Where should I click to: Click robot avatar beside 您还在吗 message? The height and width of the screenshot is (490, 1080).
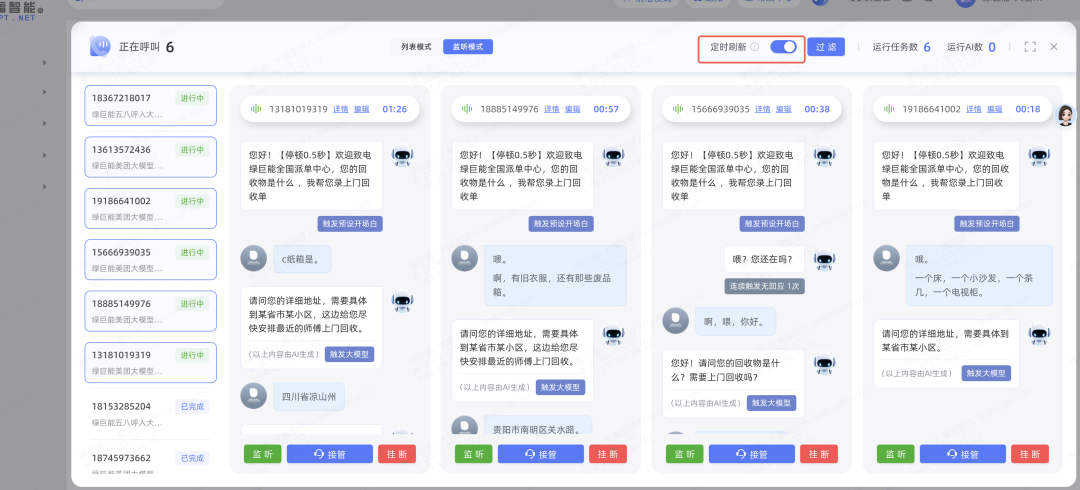pyautogui.click(x=823, y=259)
